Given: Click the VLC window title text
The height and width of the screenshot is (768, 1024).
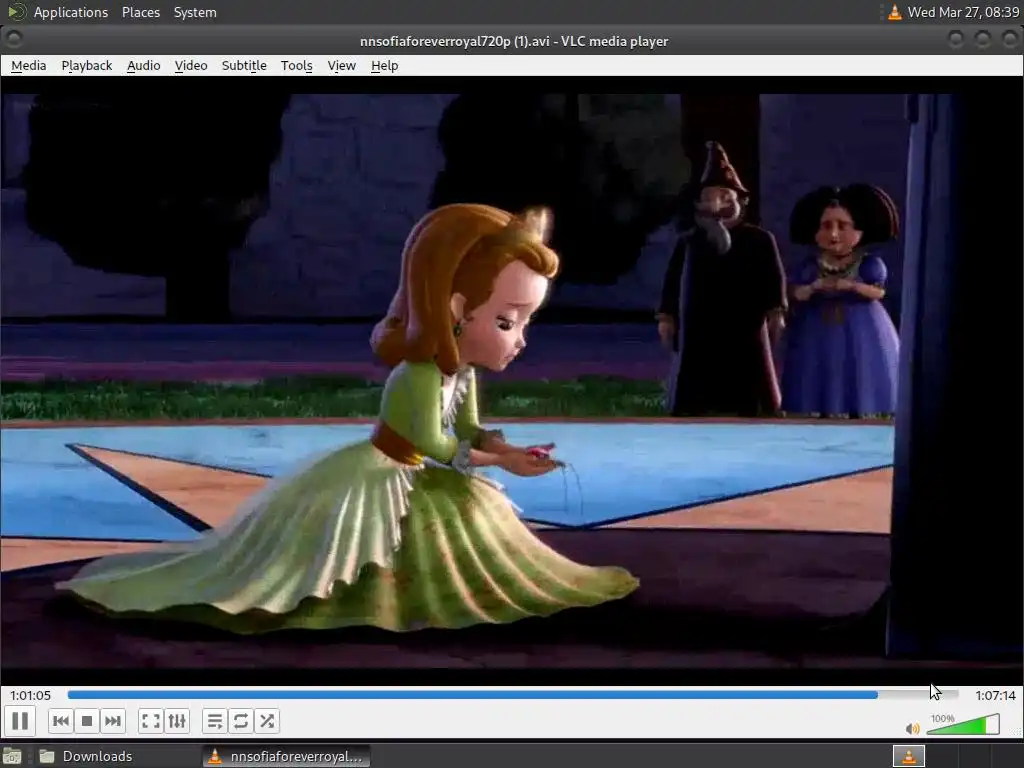Looking at the screenshot, I should (x=514, y=41).
